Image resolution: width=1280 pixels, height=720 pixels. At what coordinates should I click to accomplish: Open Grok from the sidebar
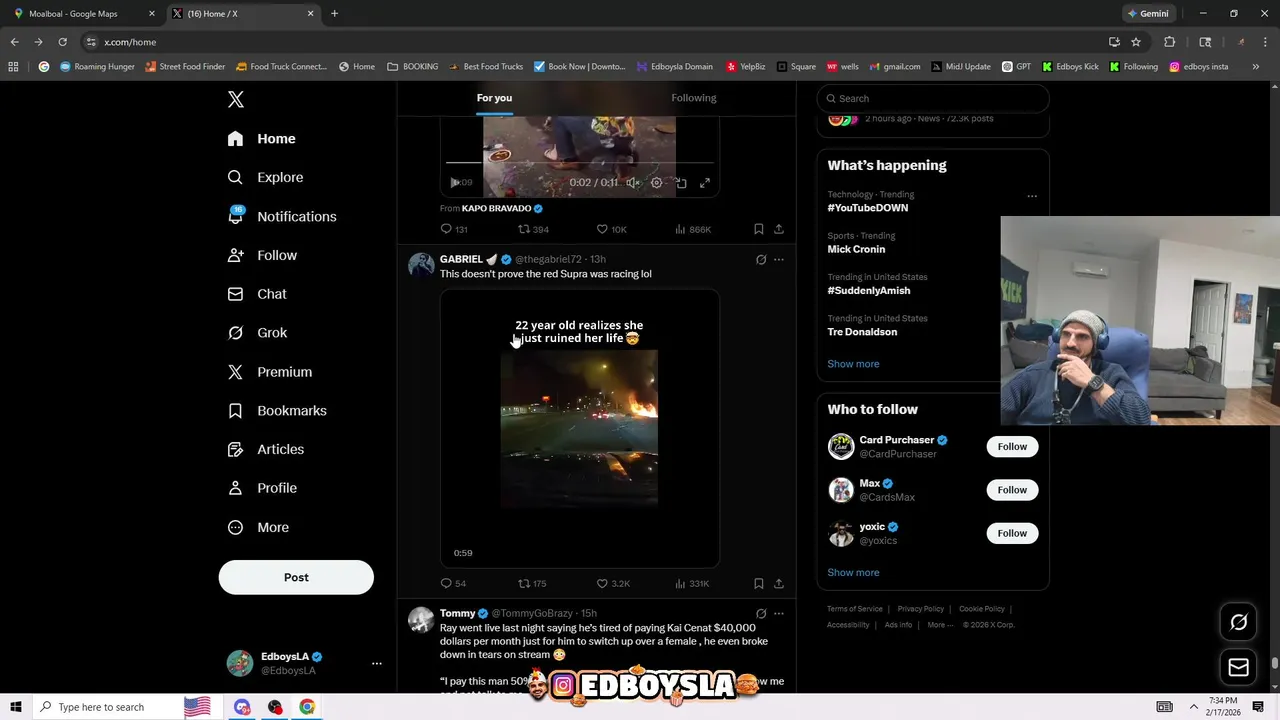pos(258,333)
